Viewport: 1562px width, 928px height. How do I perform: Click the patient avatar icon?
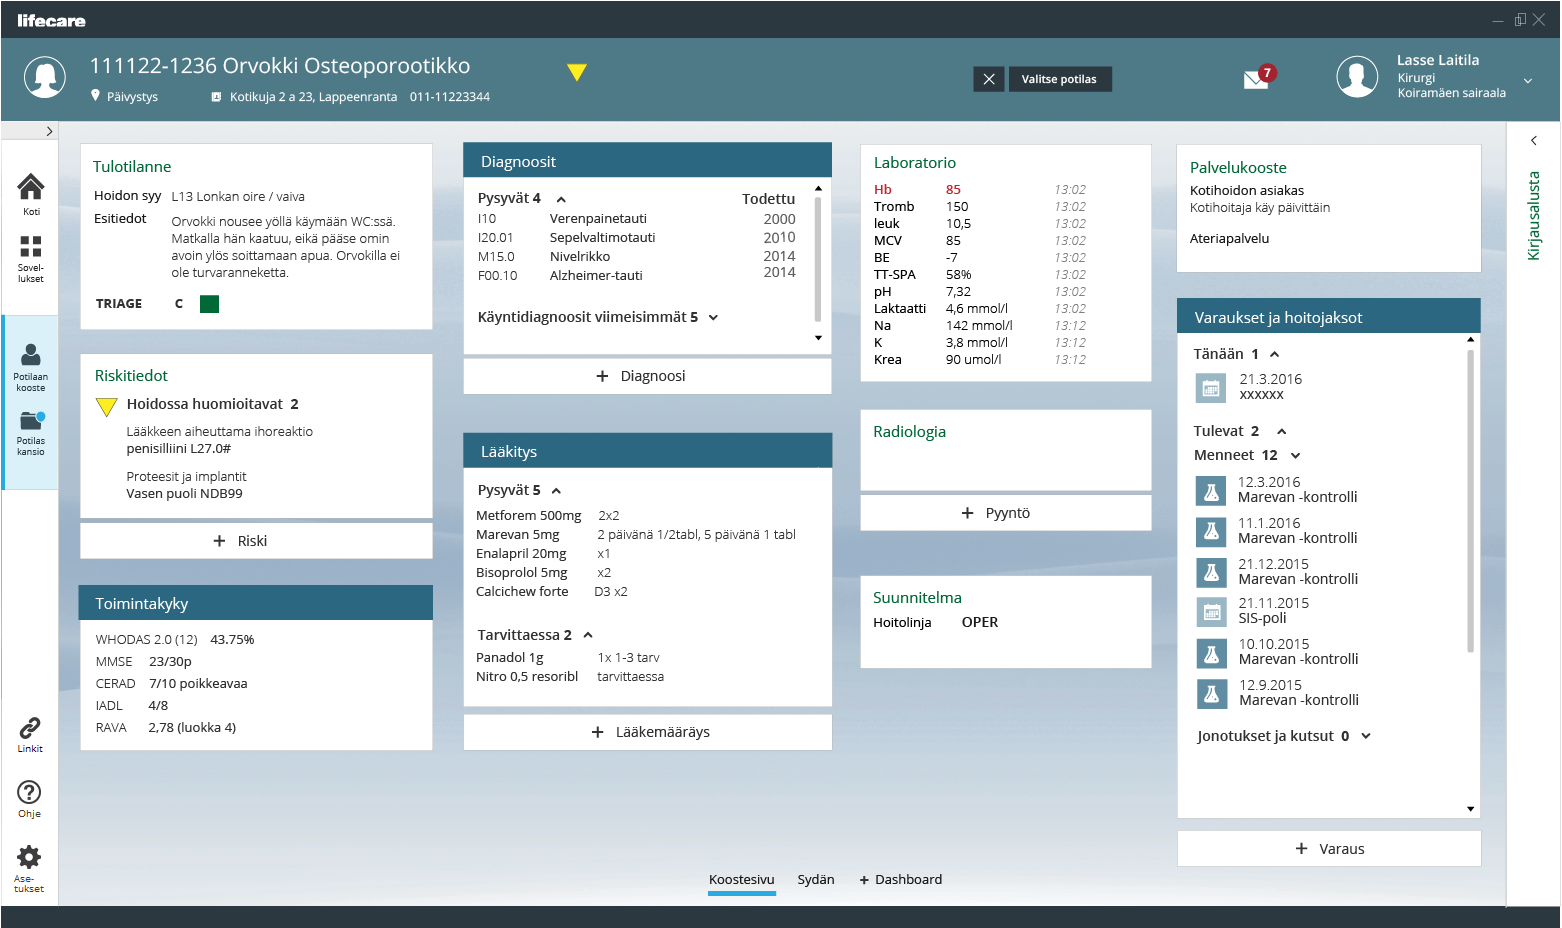pyautogui.click(x=45, y=77)
